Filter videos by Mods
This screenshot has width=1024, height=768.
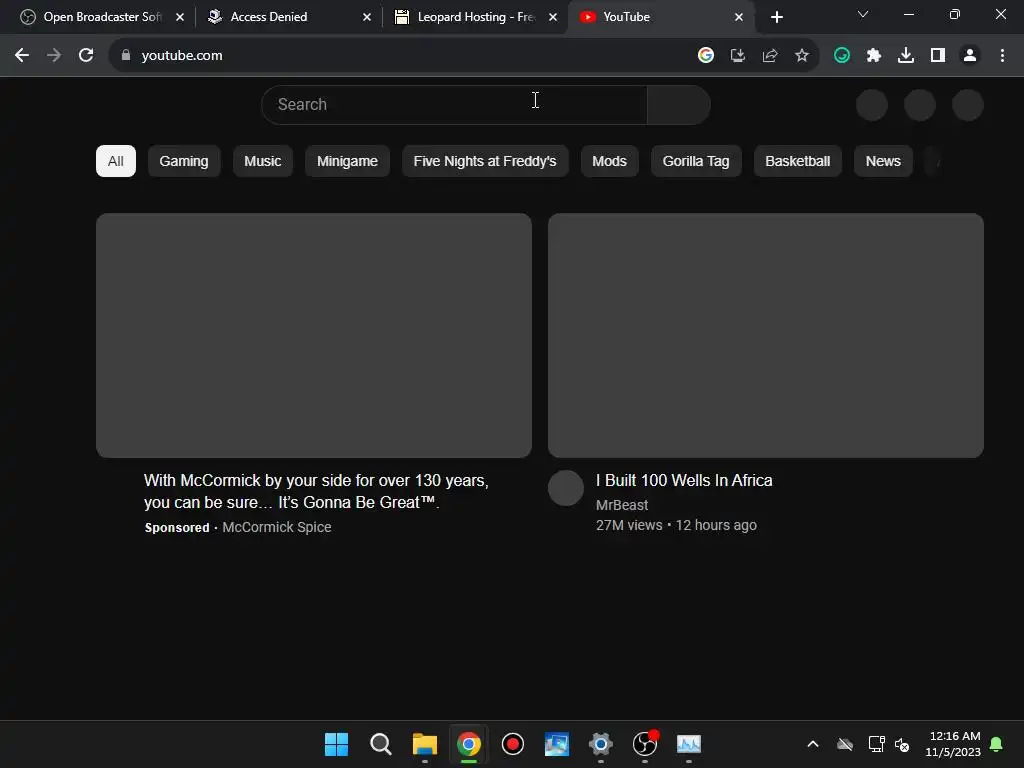coord(609,161)
